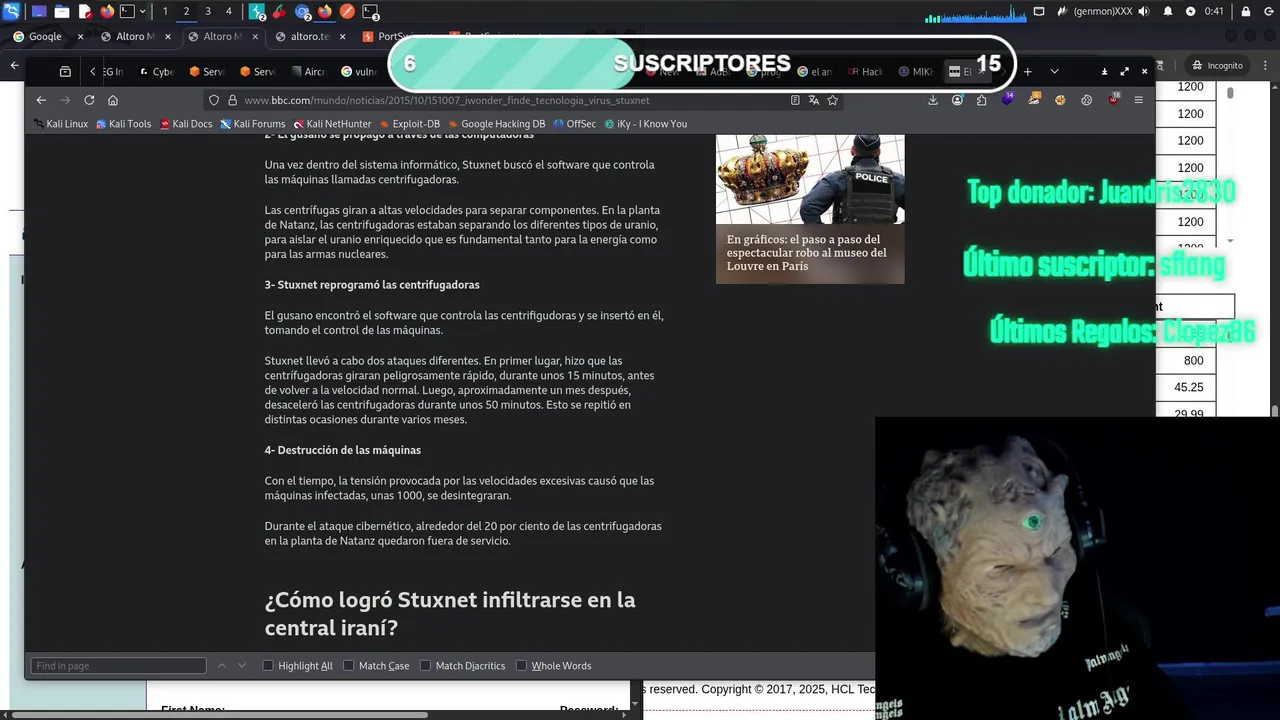Image resolution: width=1280 pixels, height=720 pixels.
Task: Open the terminal launcher dropdown arrow
Action: [x=143, y=12]
